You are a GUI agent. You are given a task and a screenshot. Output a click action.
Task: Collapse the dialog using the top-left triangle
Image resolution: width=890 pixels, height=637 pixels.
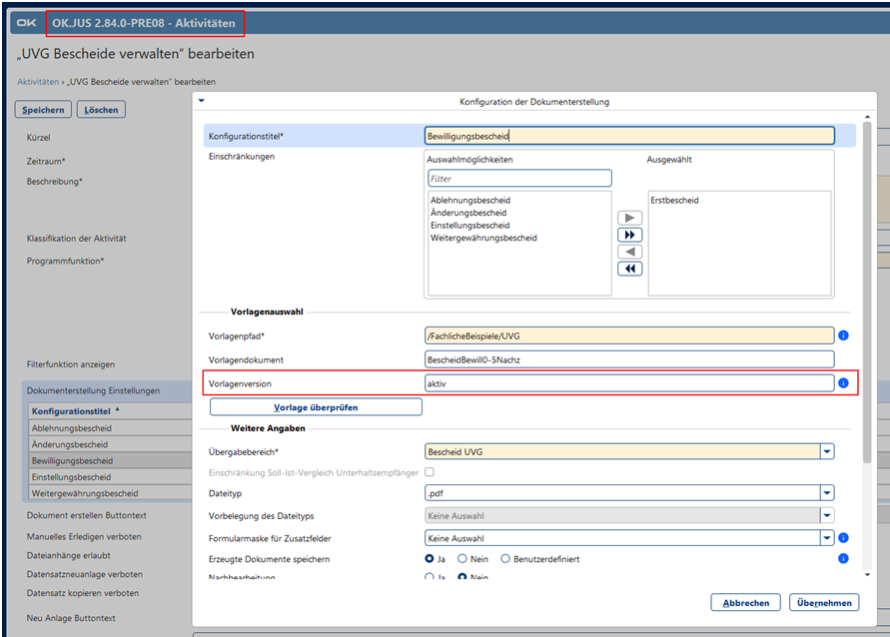[x=201, y=101]
